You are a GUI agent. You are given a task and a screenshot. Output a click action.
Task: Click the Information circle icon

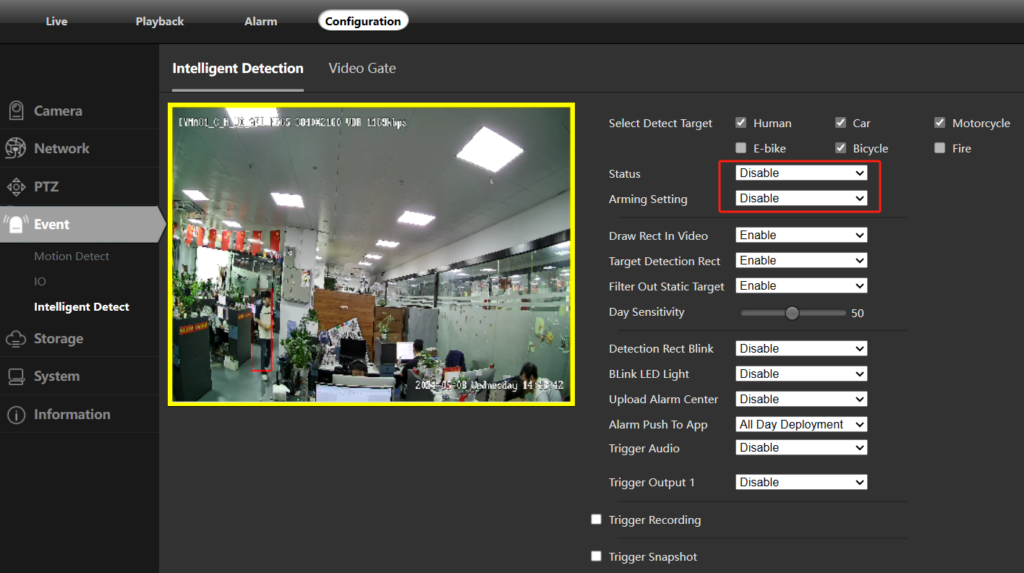click(x=16, y=415)
